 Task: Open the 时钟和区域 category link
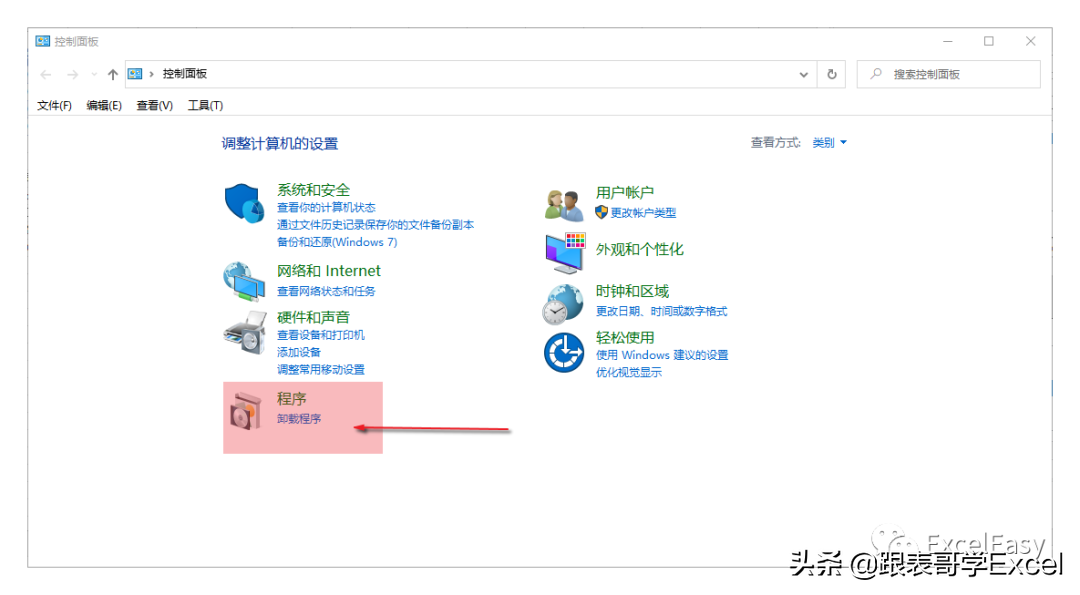click(632, 291)
